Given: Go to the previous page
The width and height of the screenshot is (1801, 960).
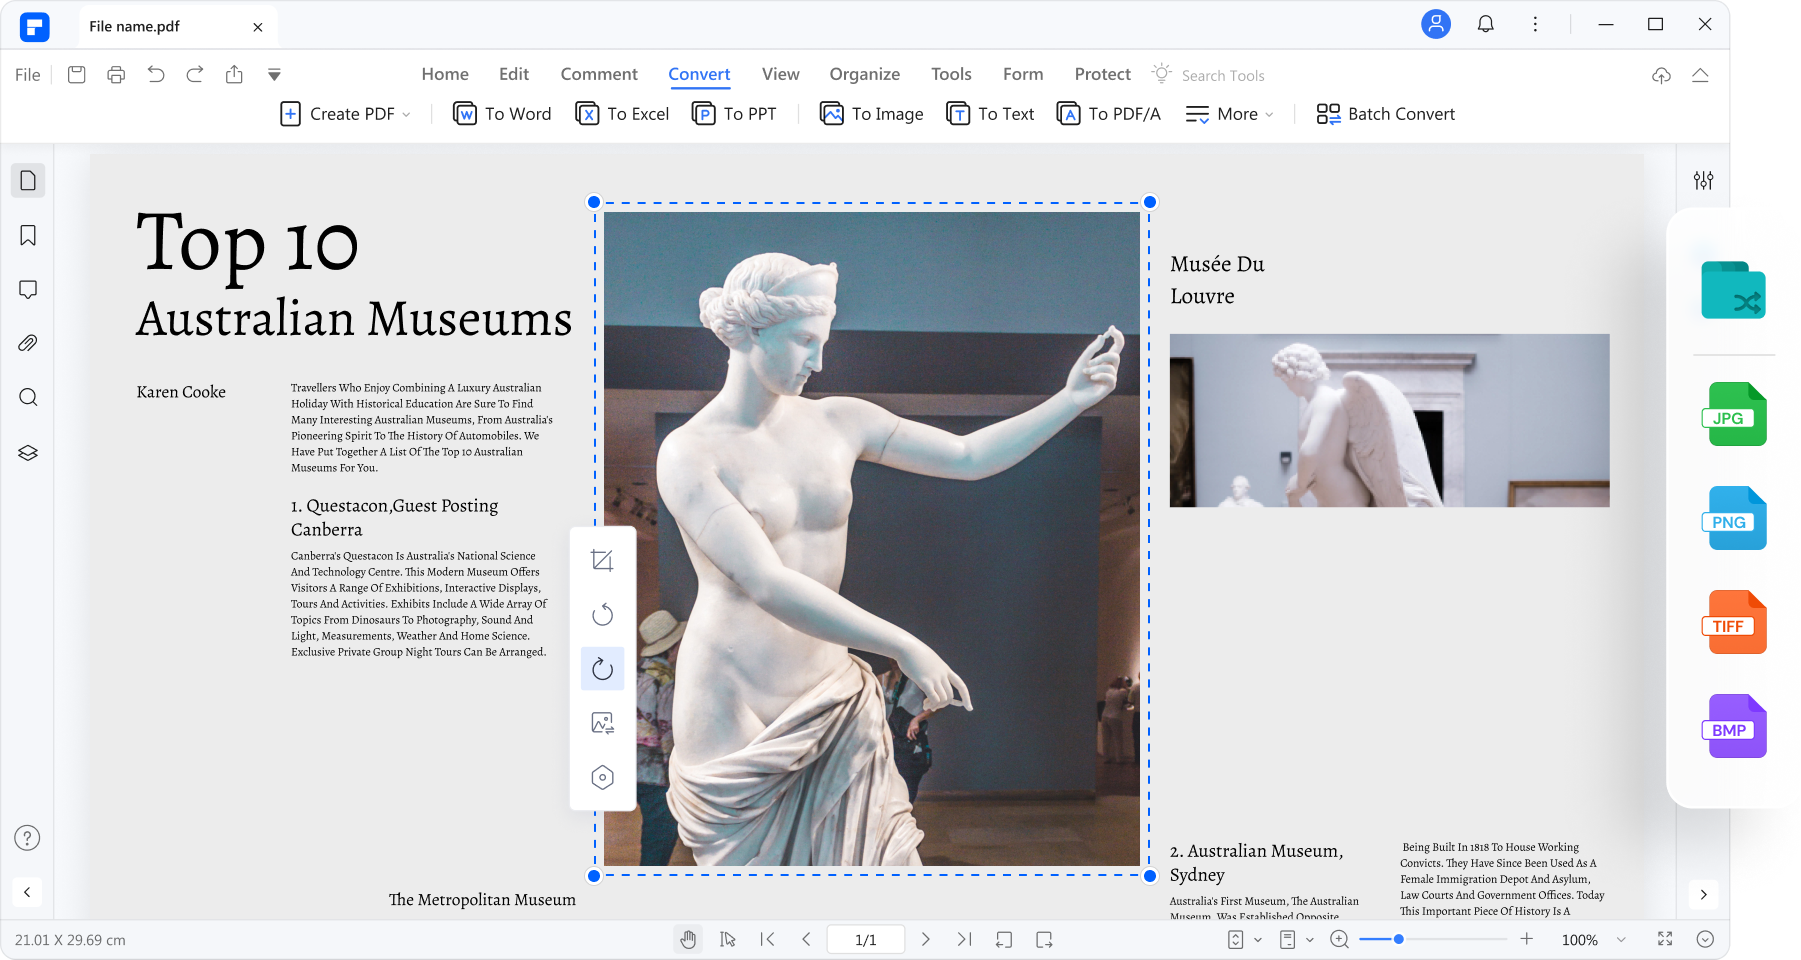Looking at the screenshot, I should pos(806,939).
